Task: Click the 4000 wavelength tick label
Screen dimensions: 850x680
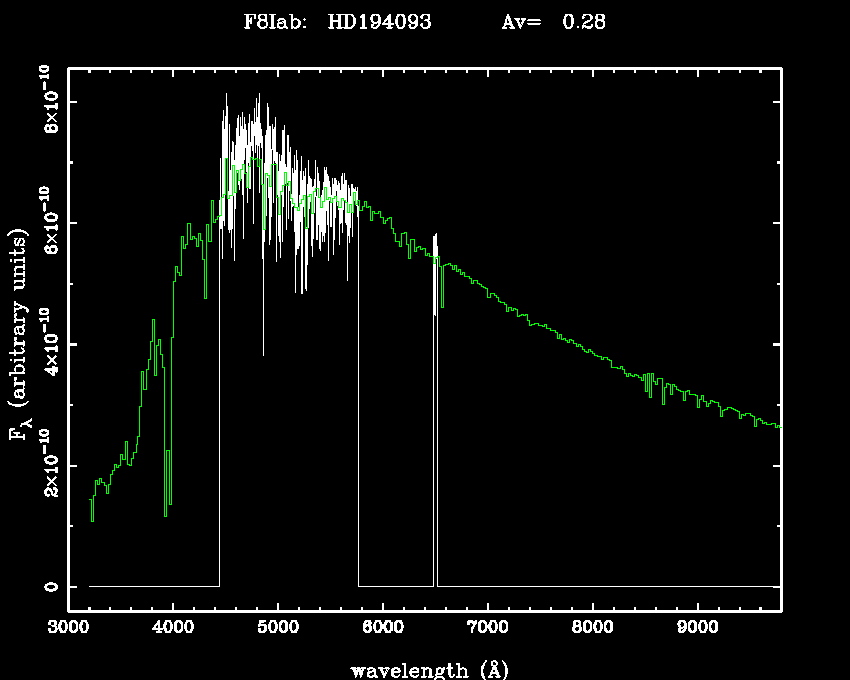Action: pos(173,628)
